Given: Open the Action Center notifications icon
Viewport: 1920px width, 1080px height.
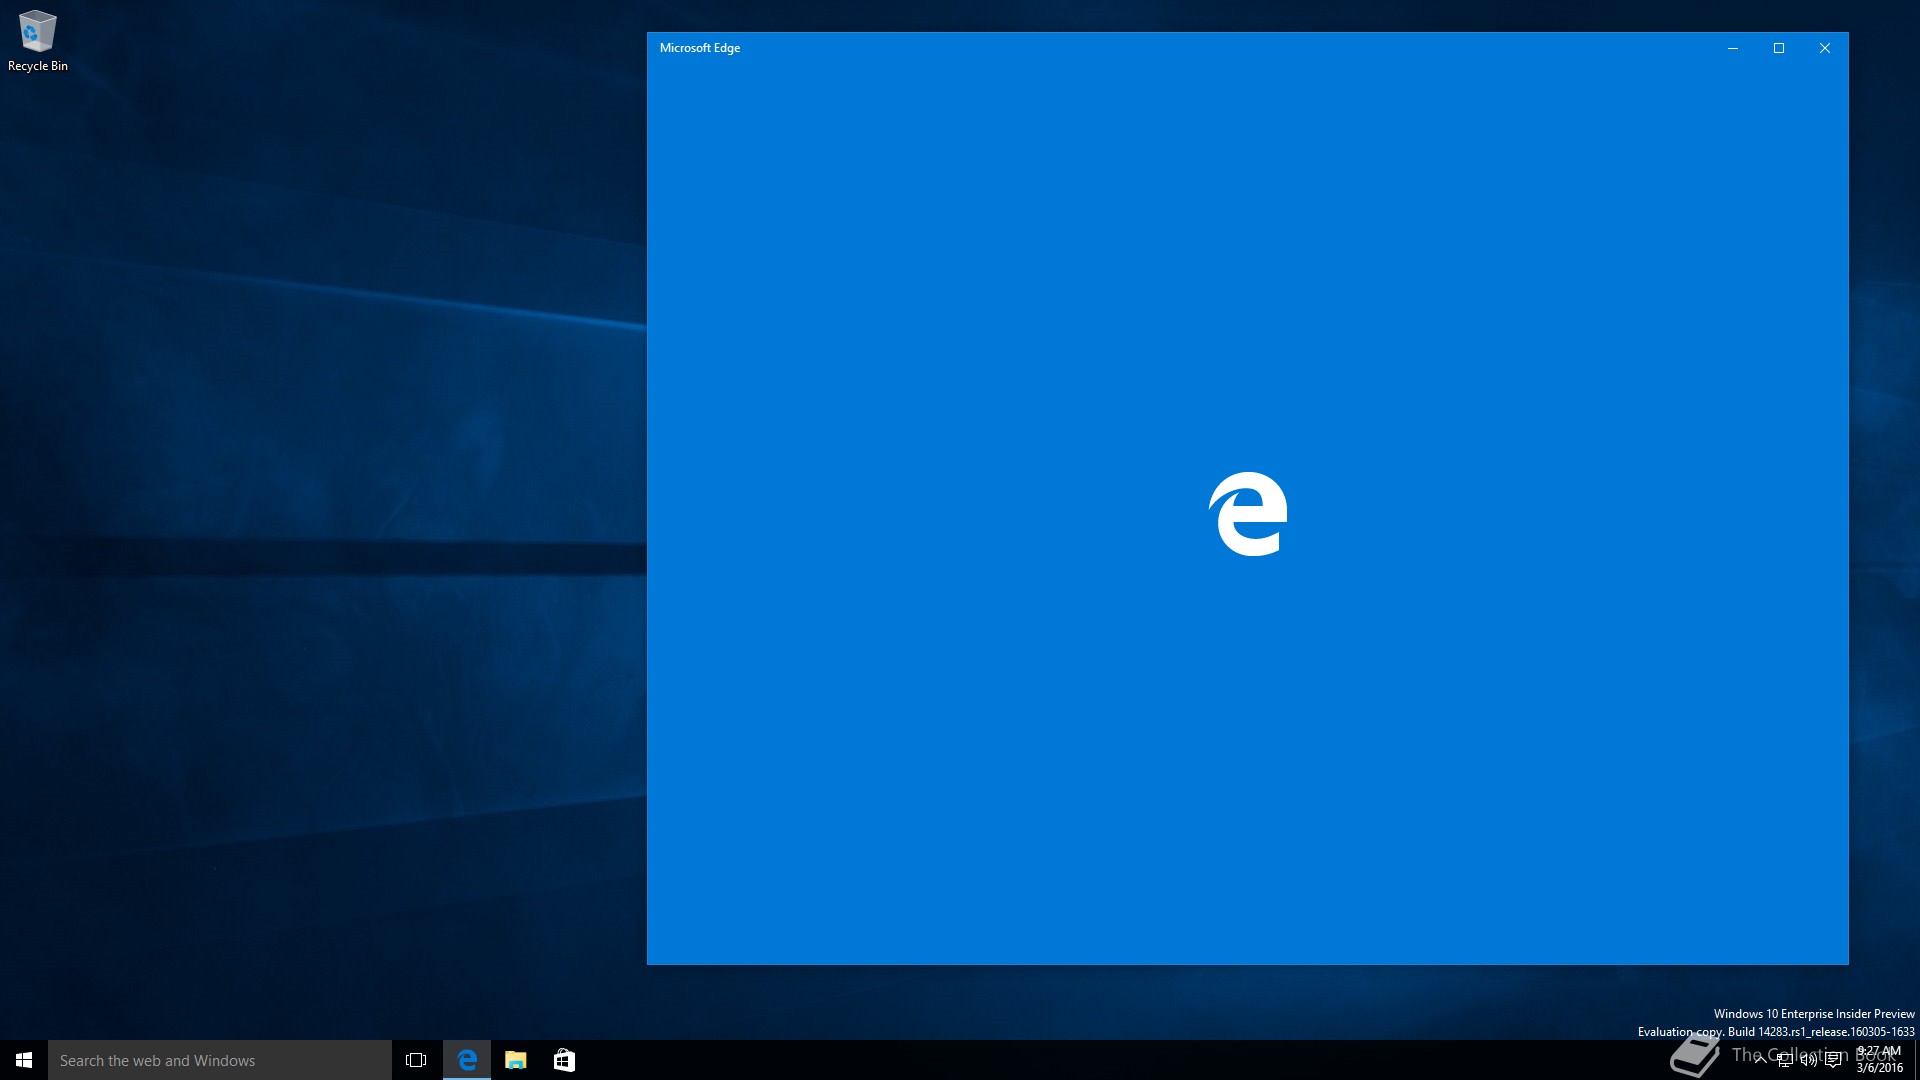Looking at the screenshot, I should point(1833,1060).
